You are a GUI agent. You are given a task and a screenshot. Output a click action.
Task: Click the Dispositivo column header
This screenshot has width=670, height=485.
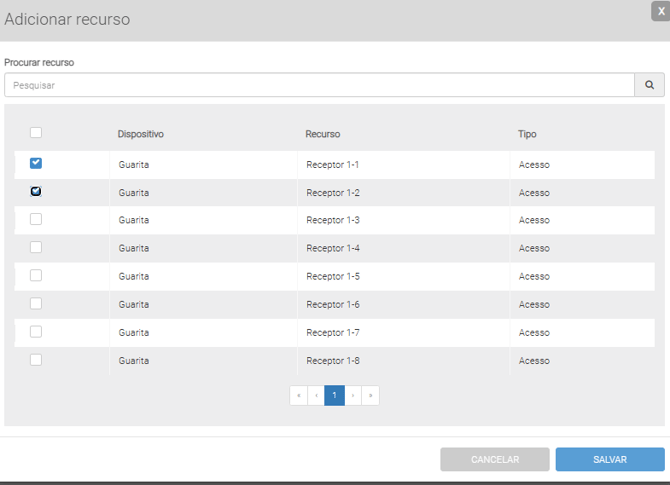(140, 134)
